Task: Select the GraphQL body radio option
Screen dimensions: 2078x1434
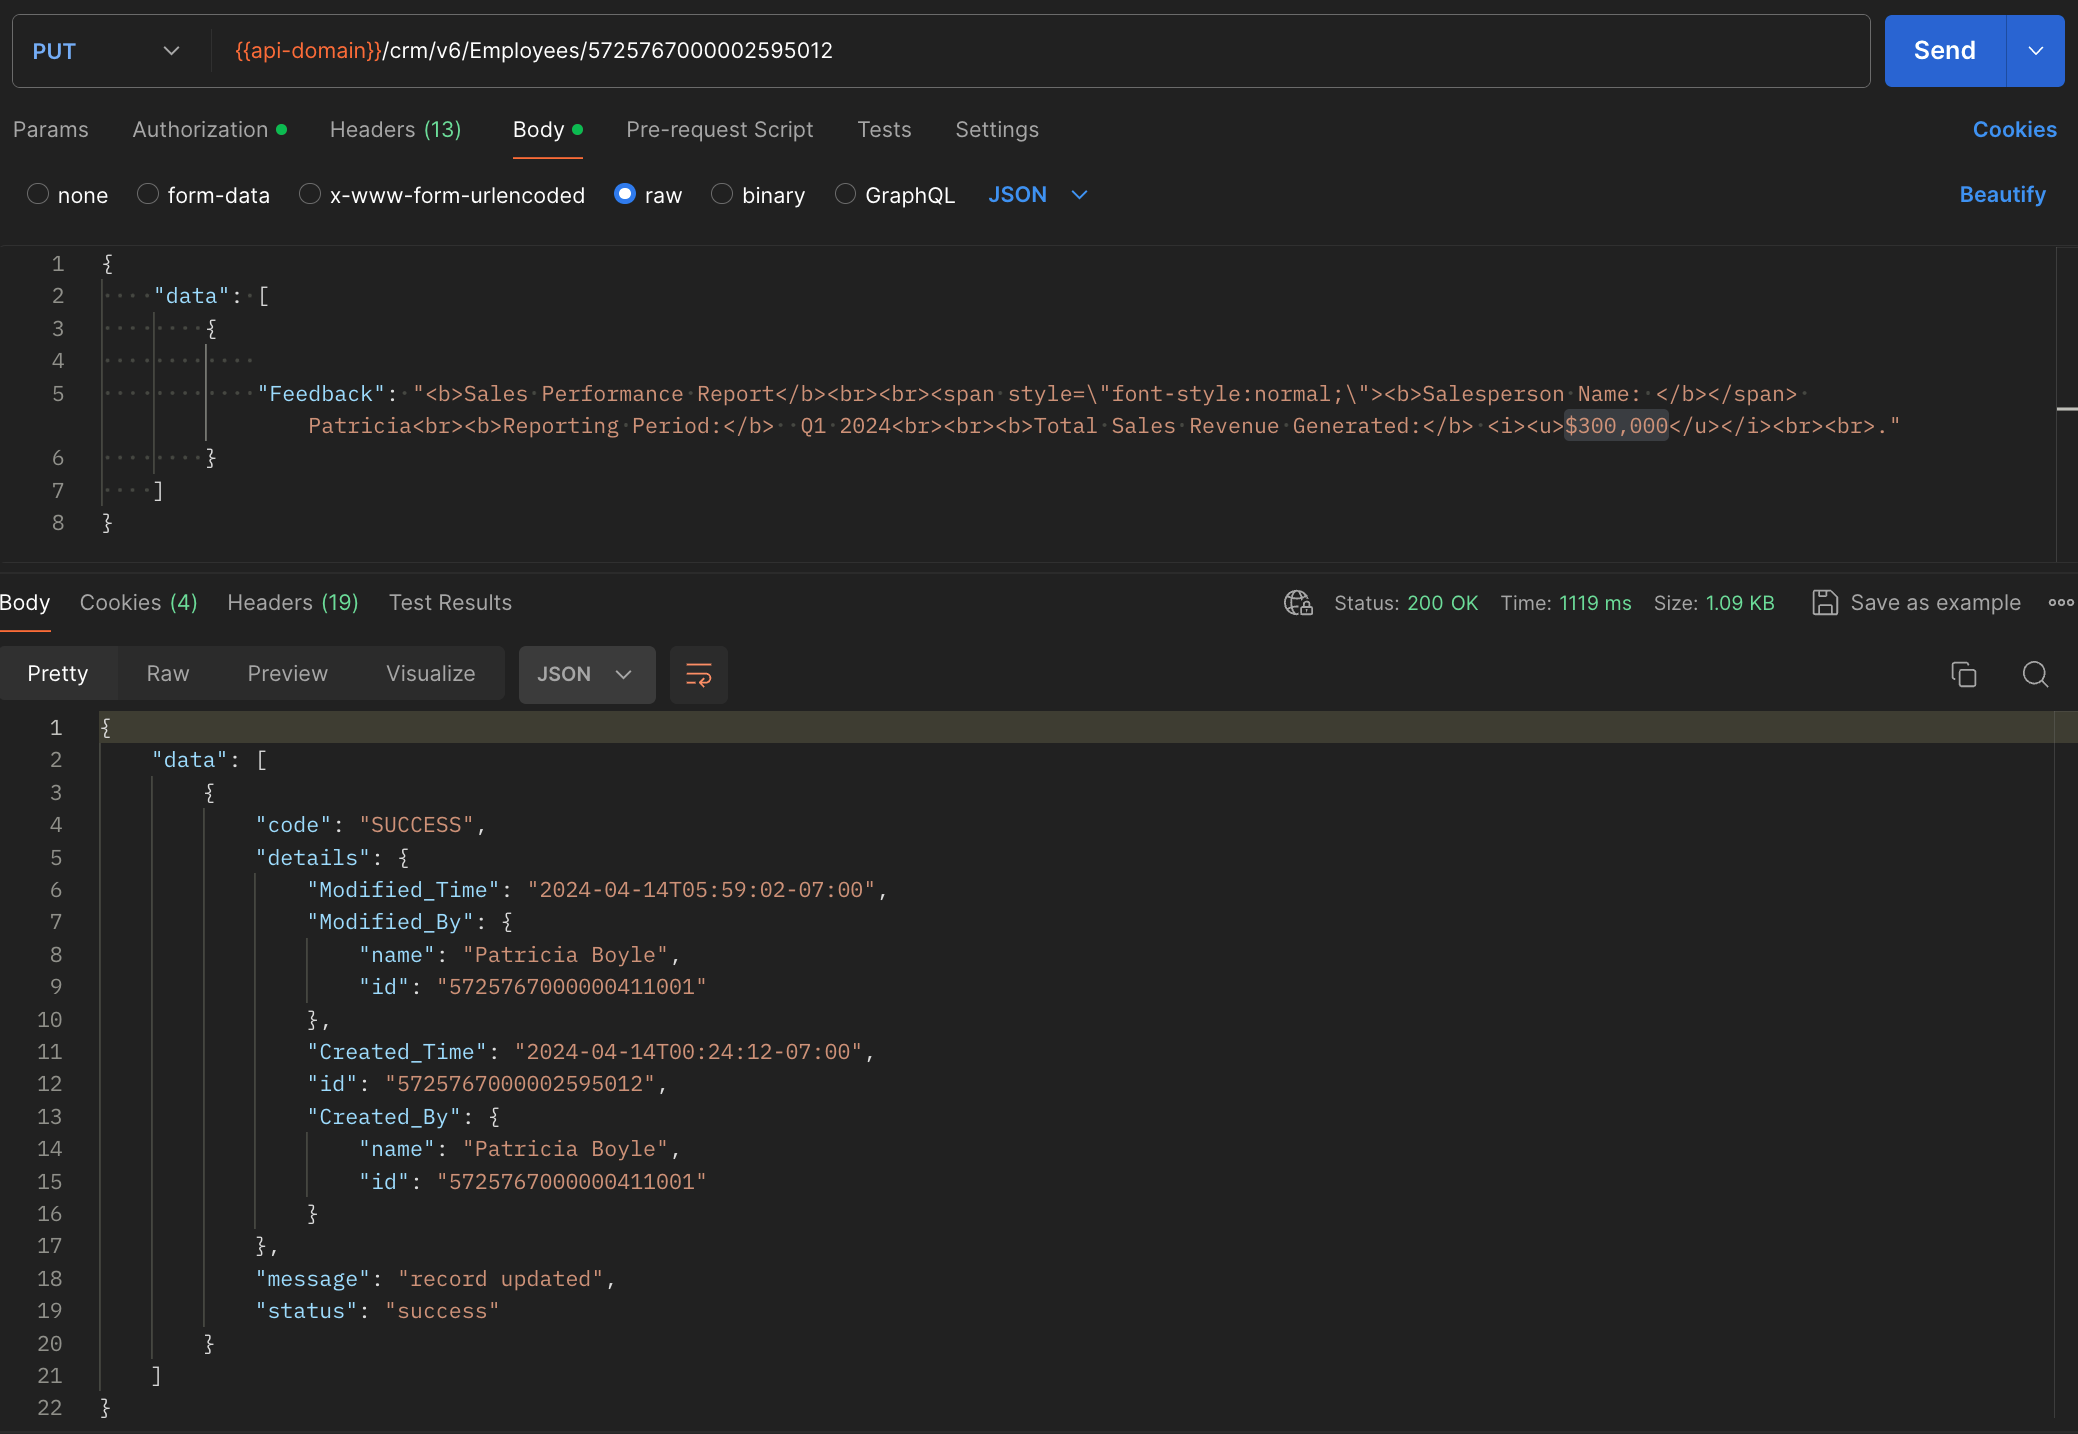Action: [845, 195]
